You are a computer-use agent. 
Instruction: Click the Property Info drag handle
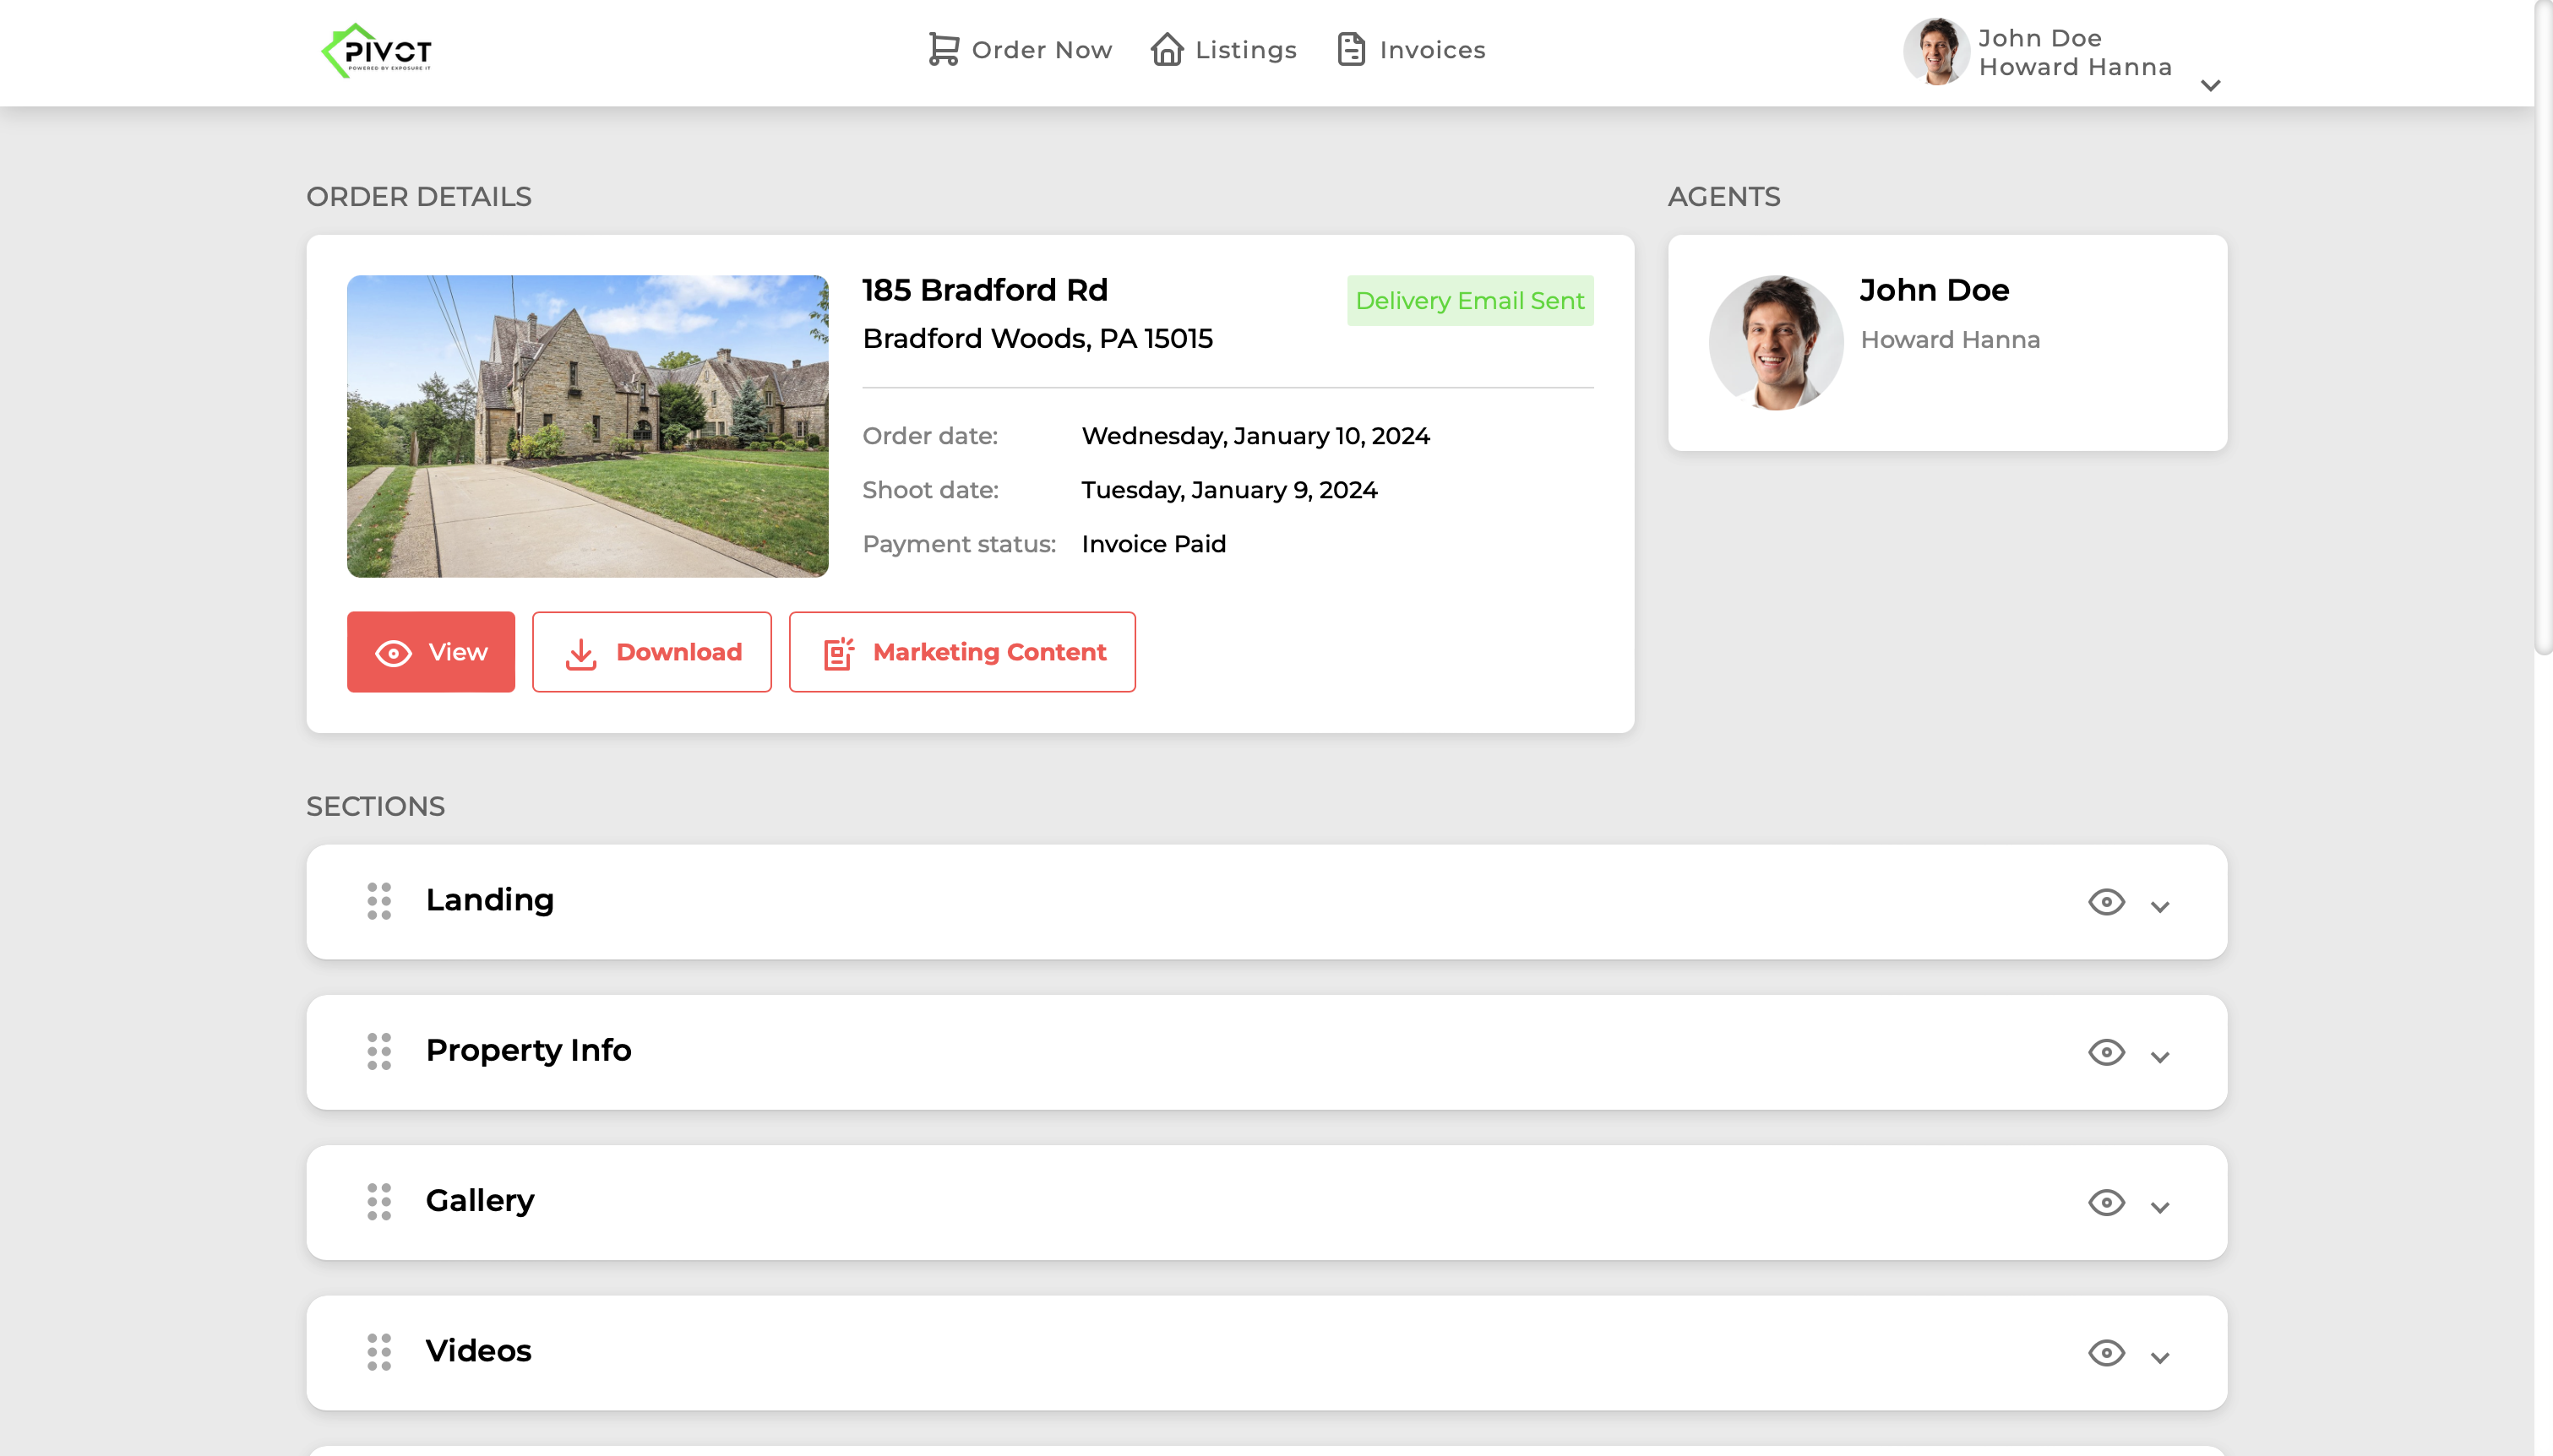pos(379,1051)
